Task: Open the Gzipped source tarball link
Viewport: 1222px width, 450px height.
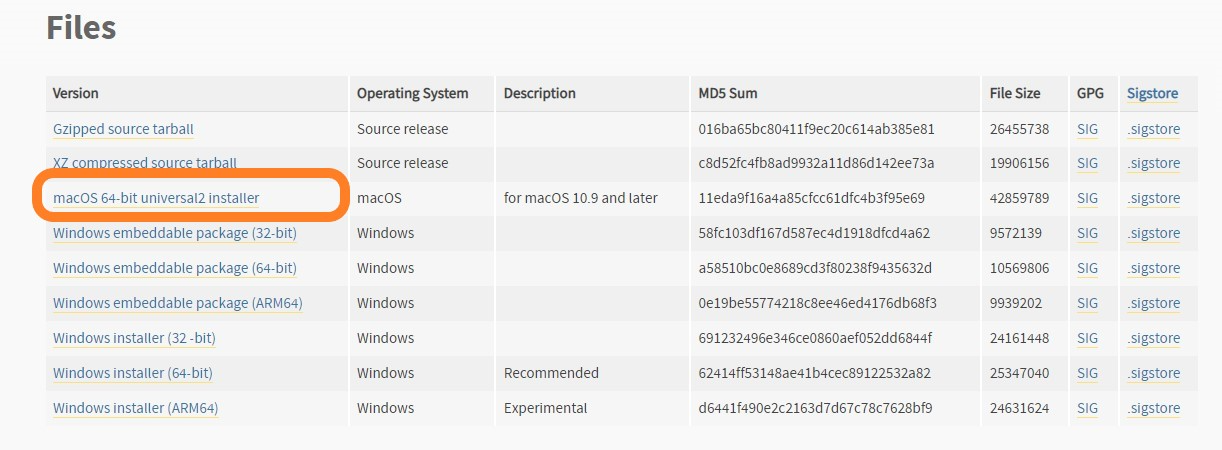Action: point(123,129)
